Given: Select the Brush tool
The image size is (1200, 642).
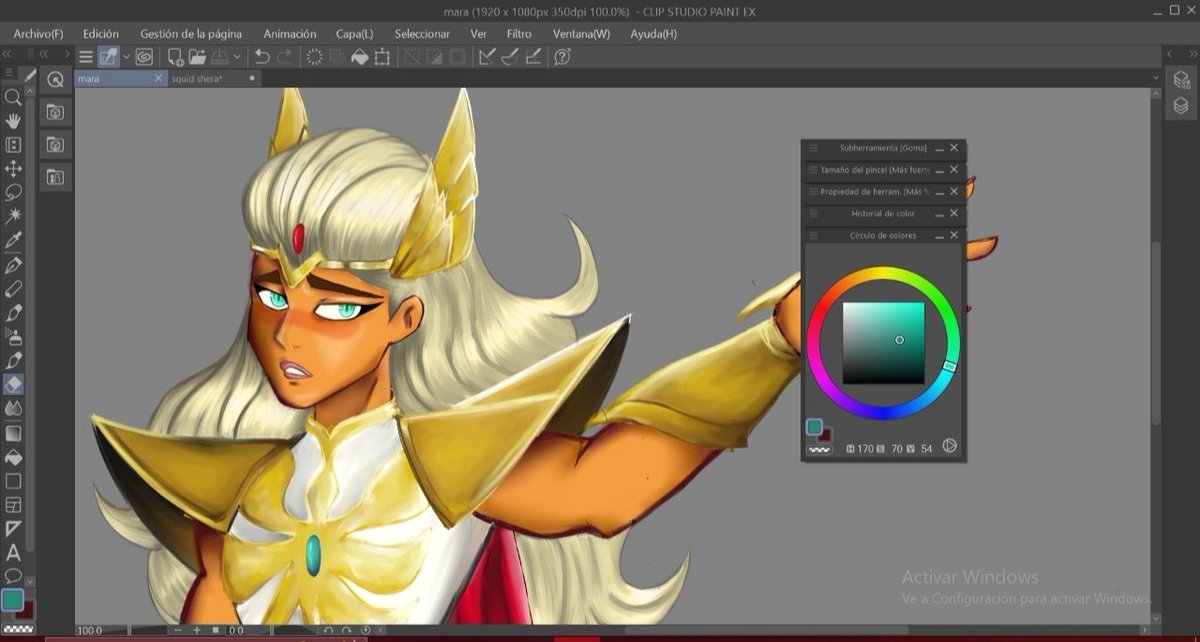Looking at the screenshot, I should point(13,312).
